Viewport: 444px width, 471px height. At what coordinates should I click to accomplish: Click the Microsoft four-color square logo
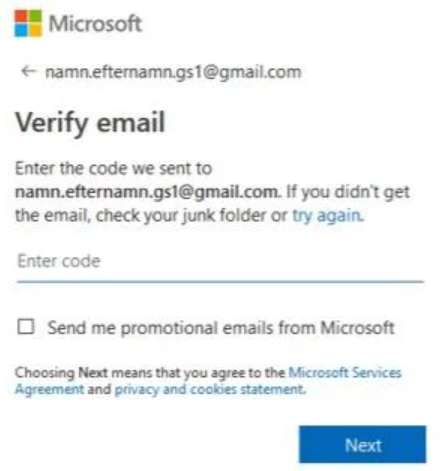click(x=28, y=23)
